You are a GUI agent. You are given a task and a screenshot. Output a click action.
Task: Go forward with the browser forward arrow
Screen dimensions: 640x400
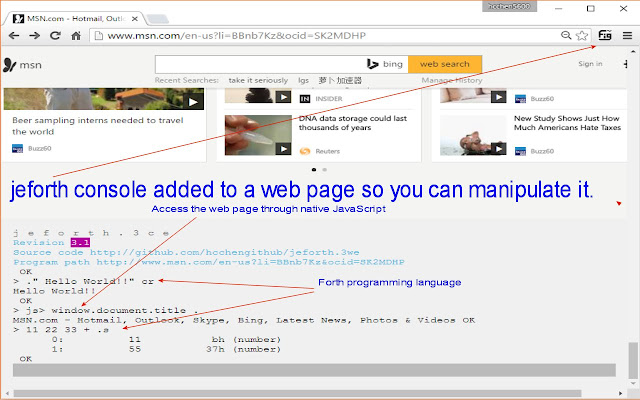[35, 36]
